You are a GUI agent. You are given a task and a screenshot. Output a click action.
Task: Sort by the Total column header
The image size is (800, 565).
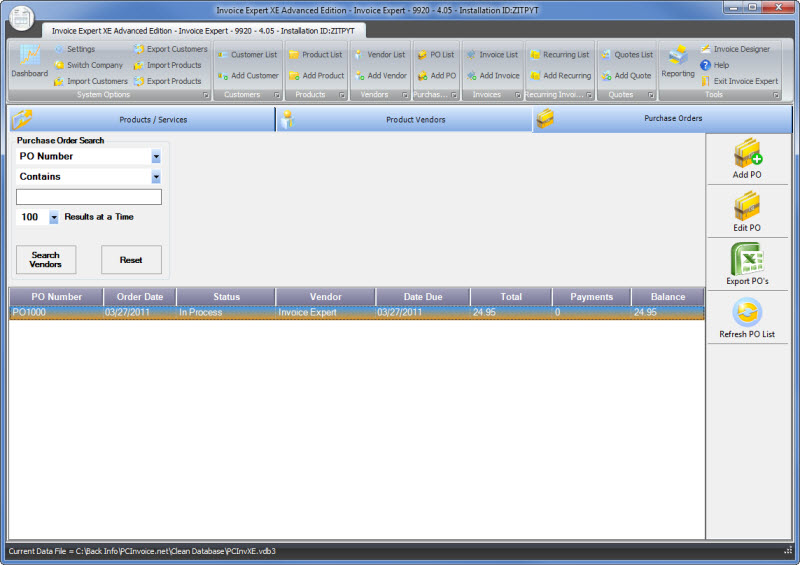coord(511,297)
